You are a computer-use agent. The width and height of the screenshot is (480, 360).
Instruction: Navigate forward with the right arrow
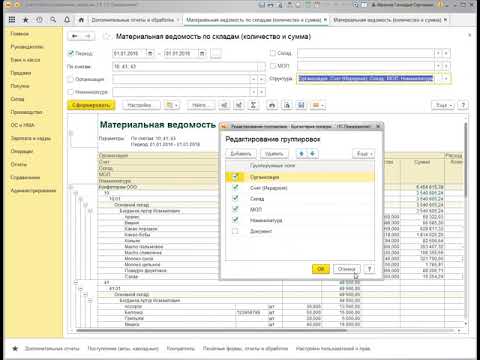point(88,36)
